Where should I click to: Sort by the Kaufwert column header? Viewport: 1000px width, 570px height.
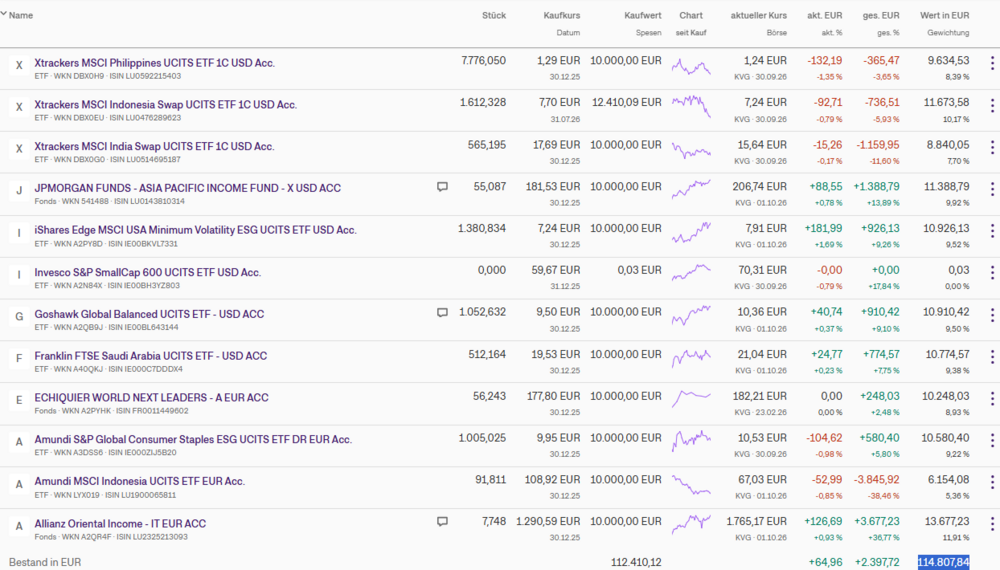(643, 15)
